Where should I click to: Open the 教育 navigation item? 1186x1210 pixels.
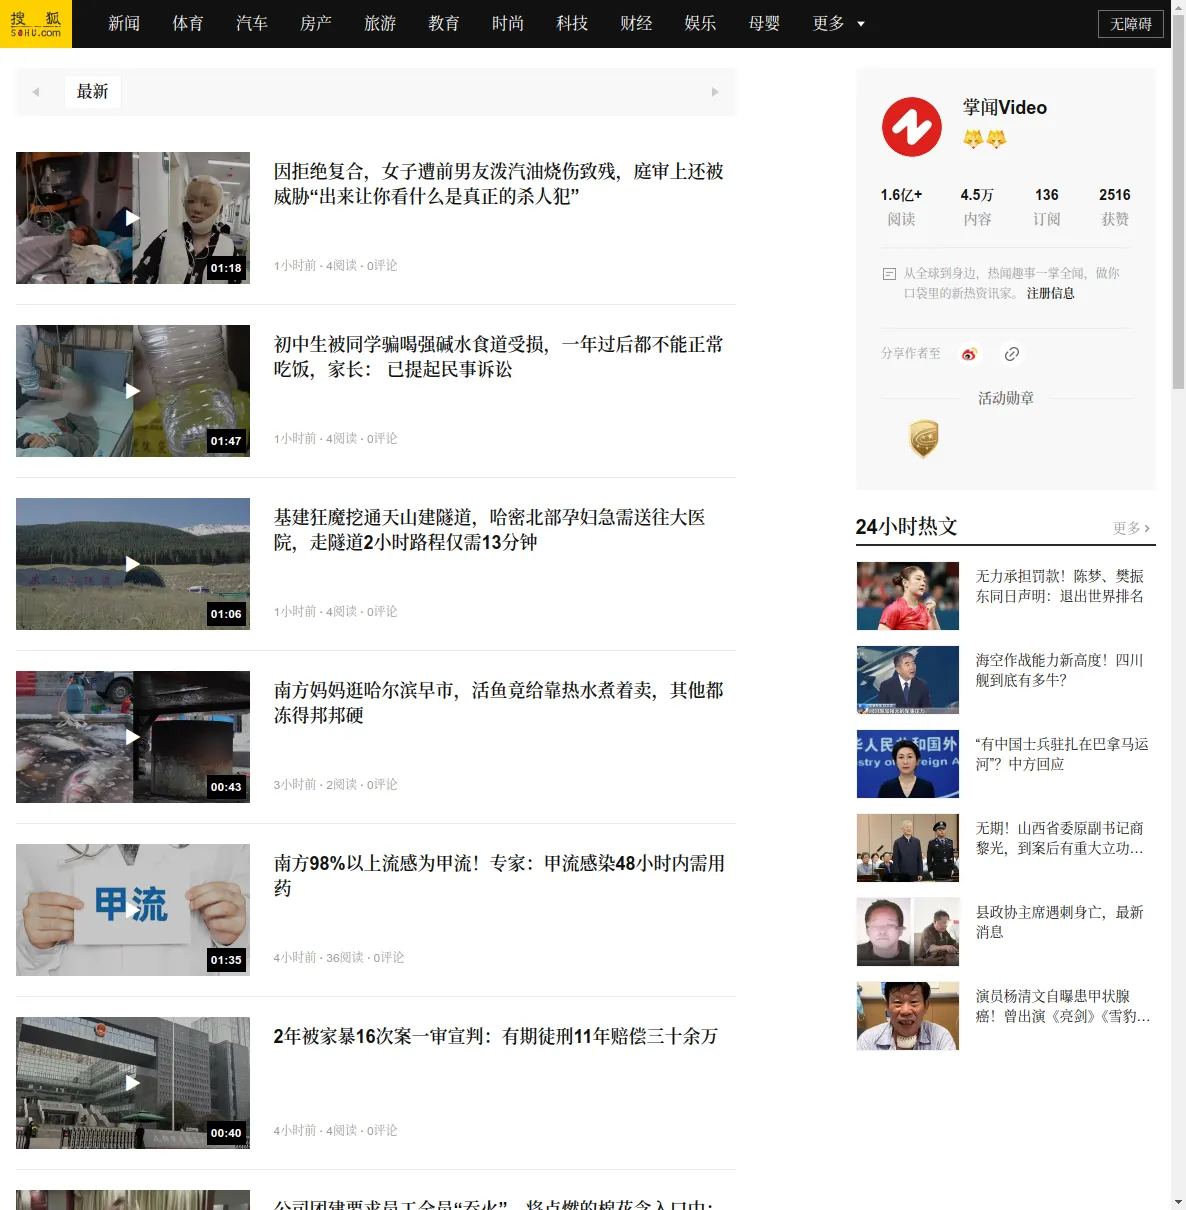click(x=444, y=23)
